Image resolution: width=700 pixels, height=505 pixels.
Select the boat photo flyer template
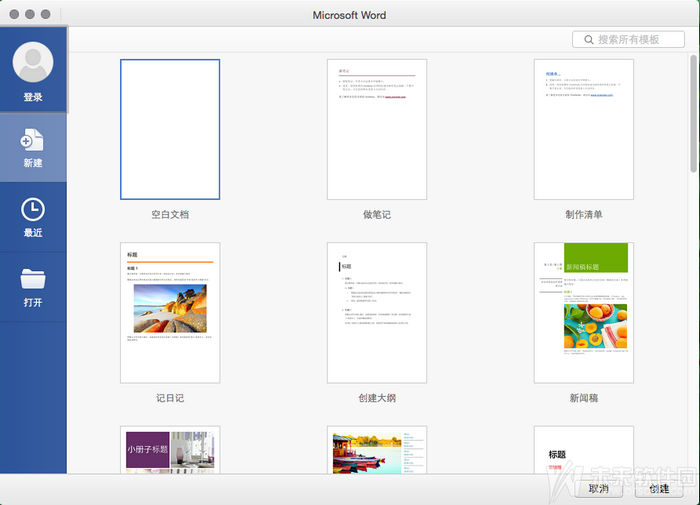[377, 450]
